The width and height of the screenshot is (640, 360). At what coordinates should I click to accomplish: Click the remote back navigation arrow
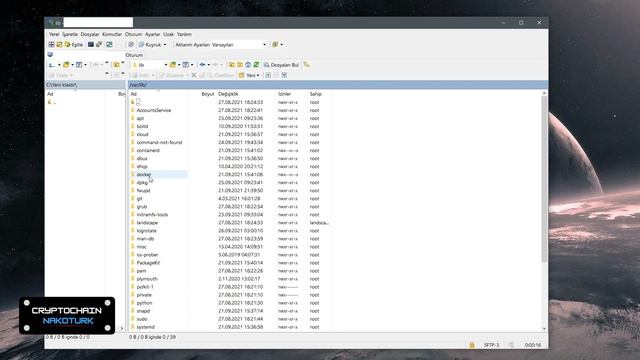click(202, 65)
